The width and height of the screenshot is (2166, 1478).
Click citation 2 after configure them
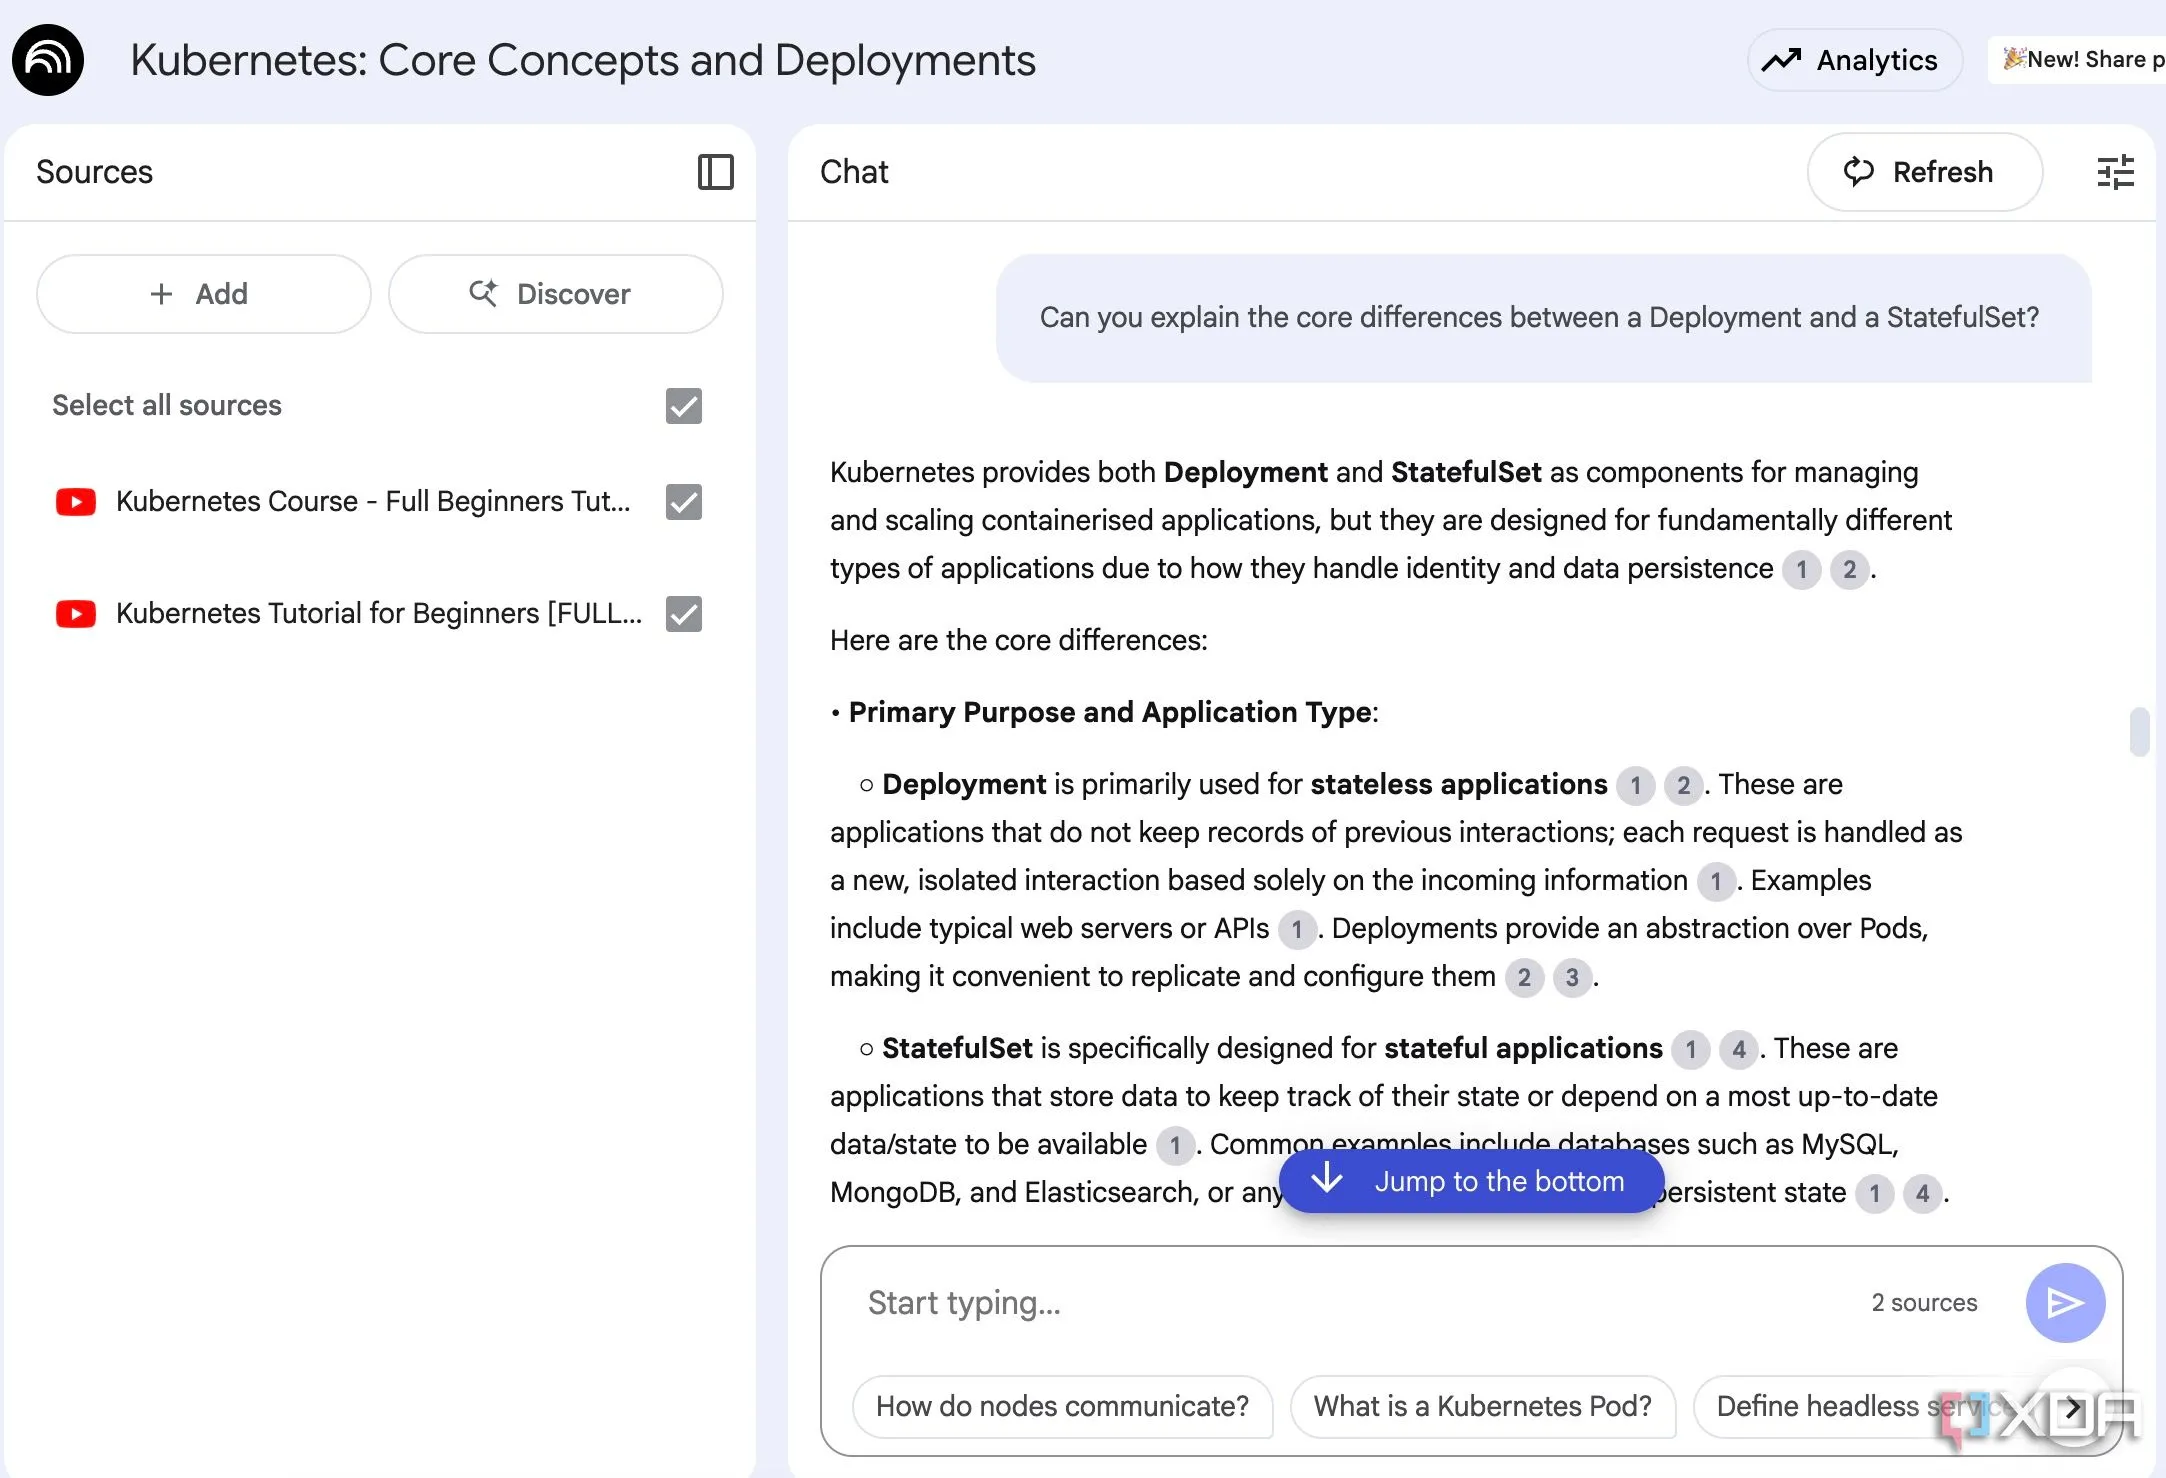(1525, 978)
